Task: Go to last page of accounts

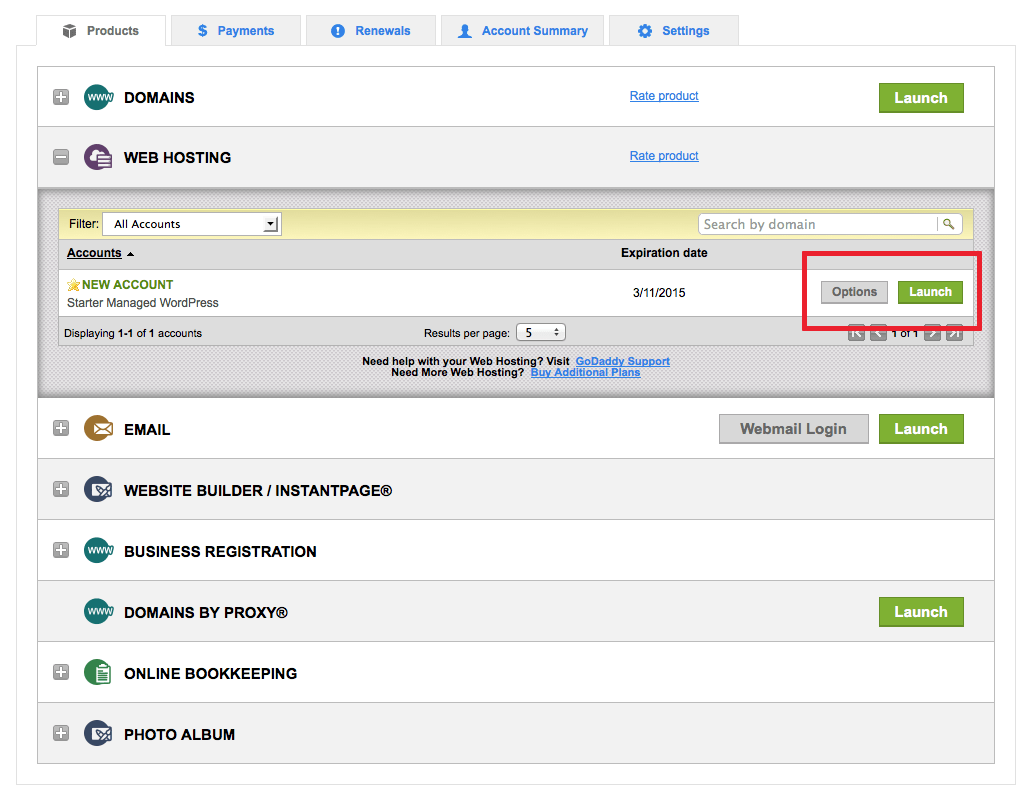Action: pos(954,334)
